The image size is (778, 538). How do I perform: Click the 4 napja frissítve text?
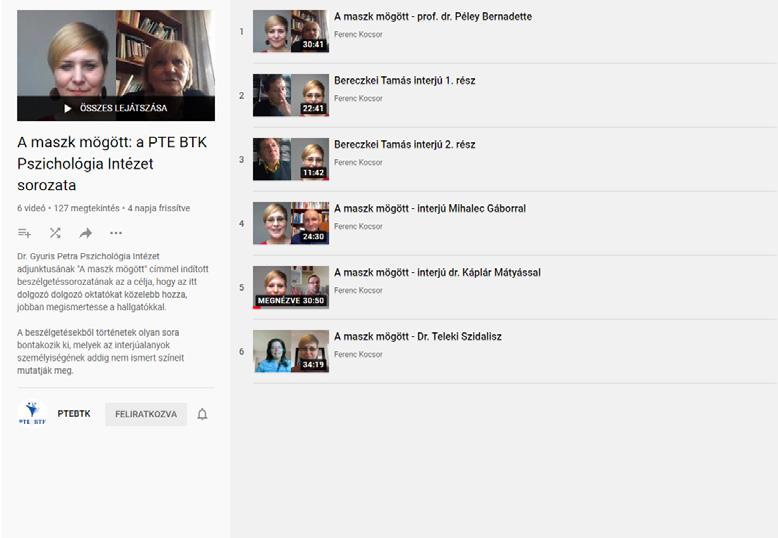point(159,208)
